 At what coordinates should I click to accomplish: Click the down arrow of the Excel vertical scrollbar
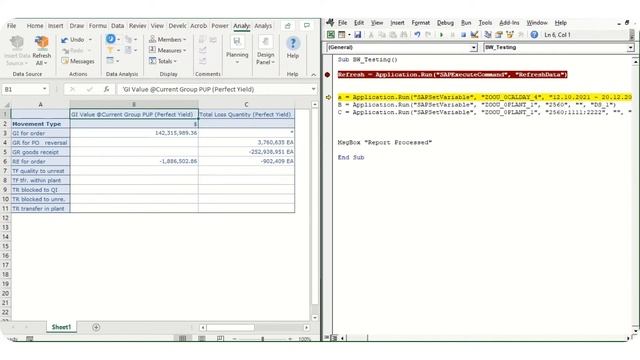315,318
